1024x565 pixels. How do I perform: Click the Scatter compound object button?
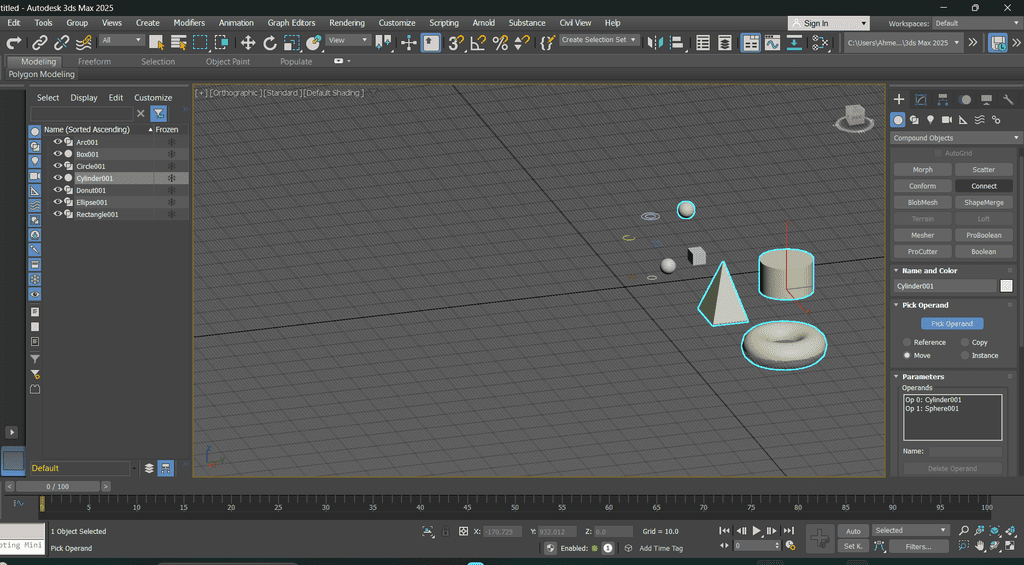tap(984, 169)
